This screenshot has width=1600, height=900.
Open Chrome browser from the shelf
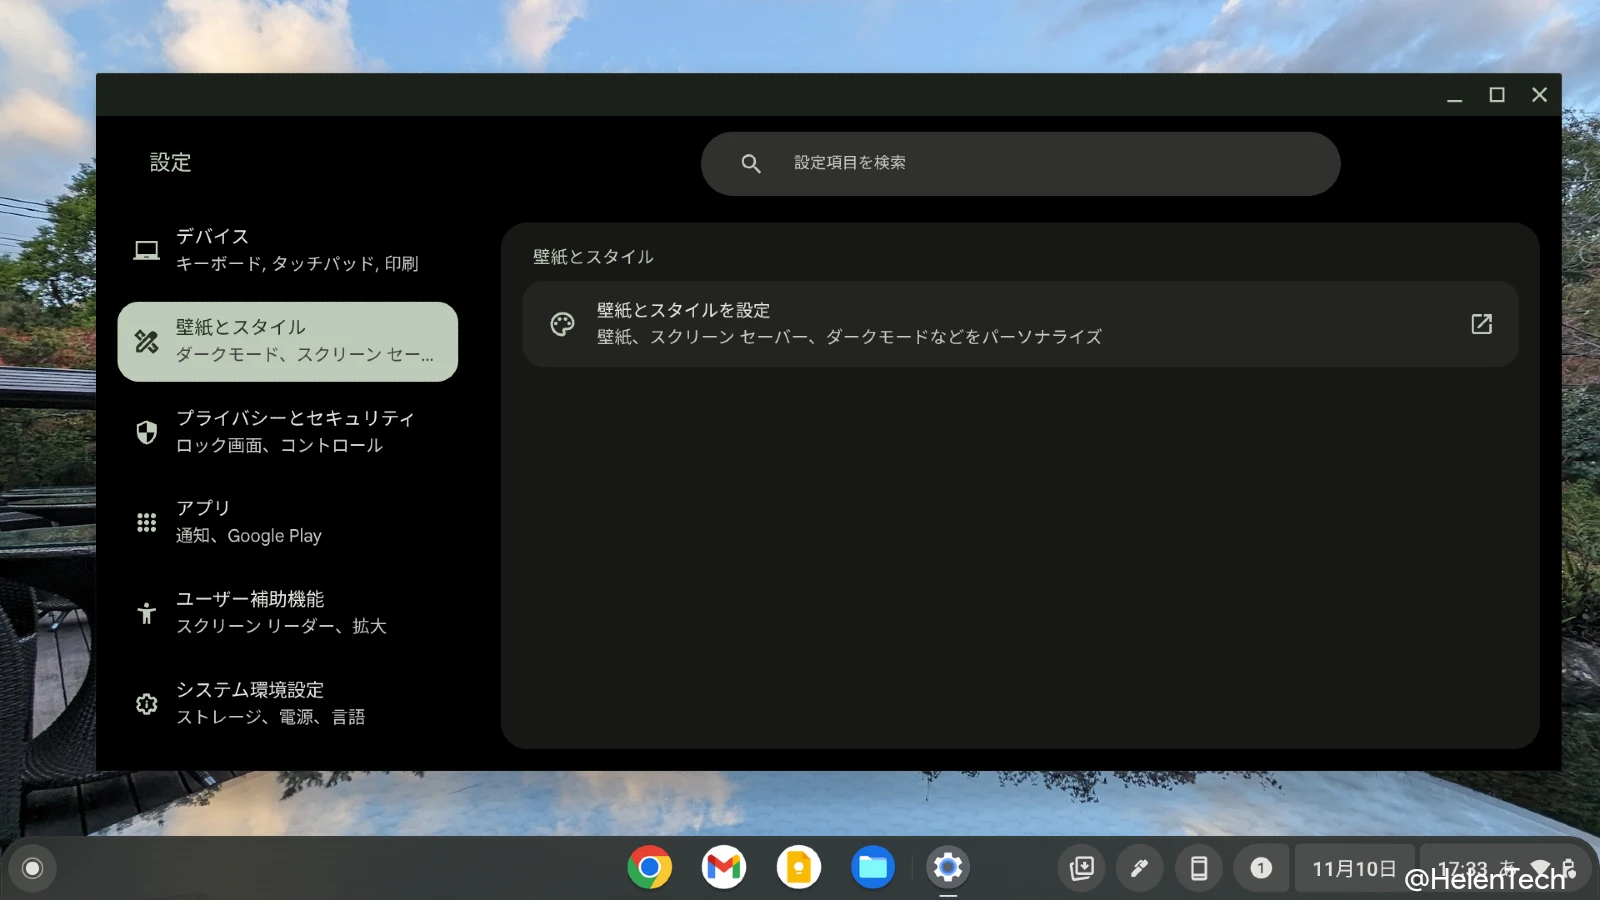point(648,867)
